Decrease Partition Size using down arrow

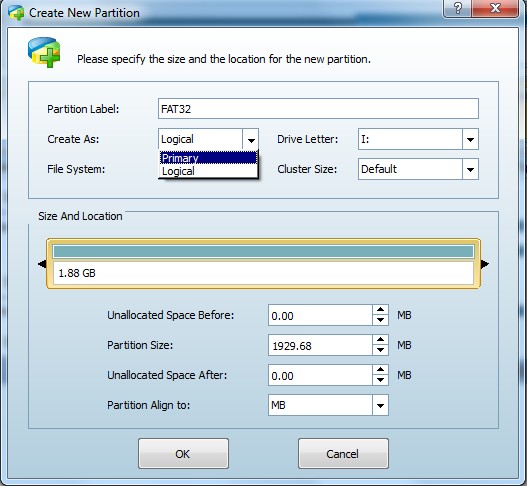(x=380, y=350)
